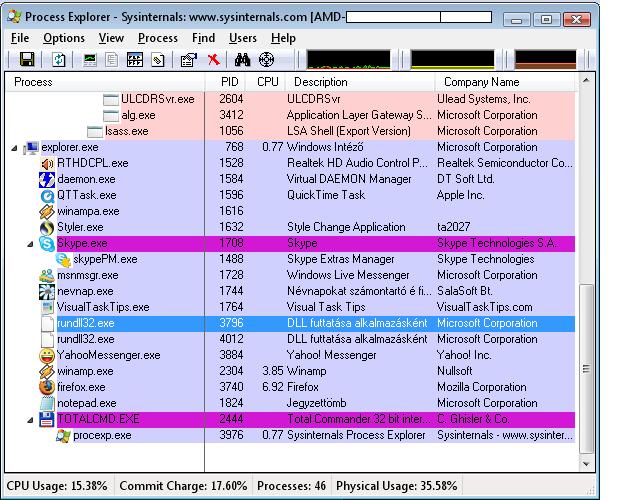Collapse the explorer.exe tree node
This screenshot has width=640, height=500.
coord(14,148)
